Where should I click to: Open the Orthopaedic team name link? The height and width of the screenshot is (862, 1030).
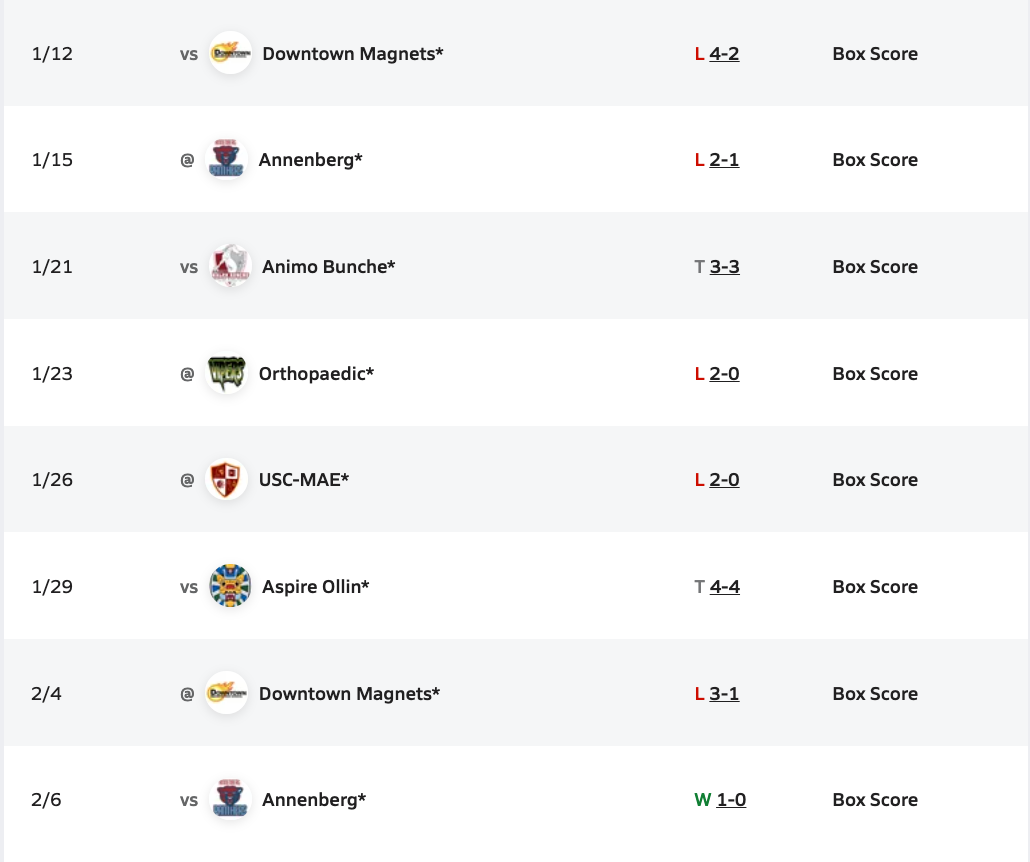[x=316, y=374]
